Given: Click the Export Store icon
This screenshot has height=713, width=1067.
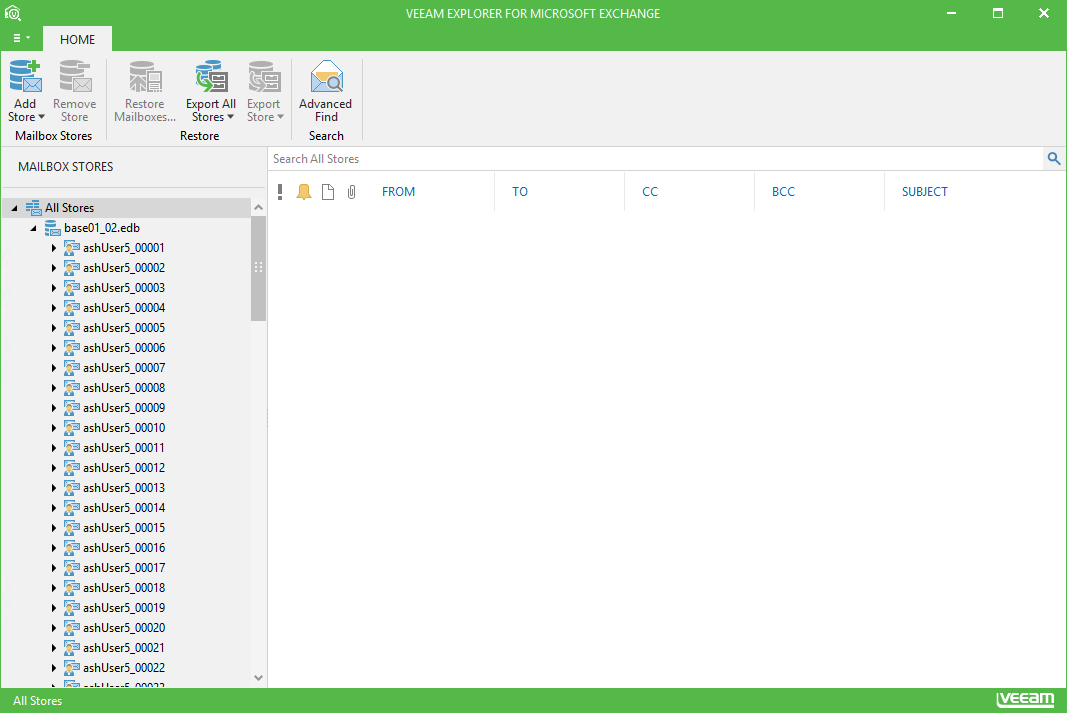Looking at the screenshot, I should [264, 76].
